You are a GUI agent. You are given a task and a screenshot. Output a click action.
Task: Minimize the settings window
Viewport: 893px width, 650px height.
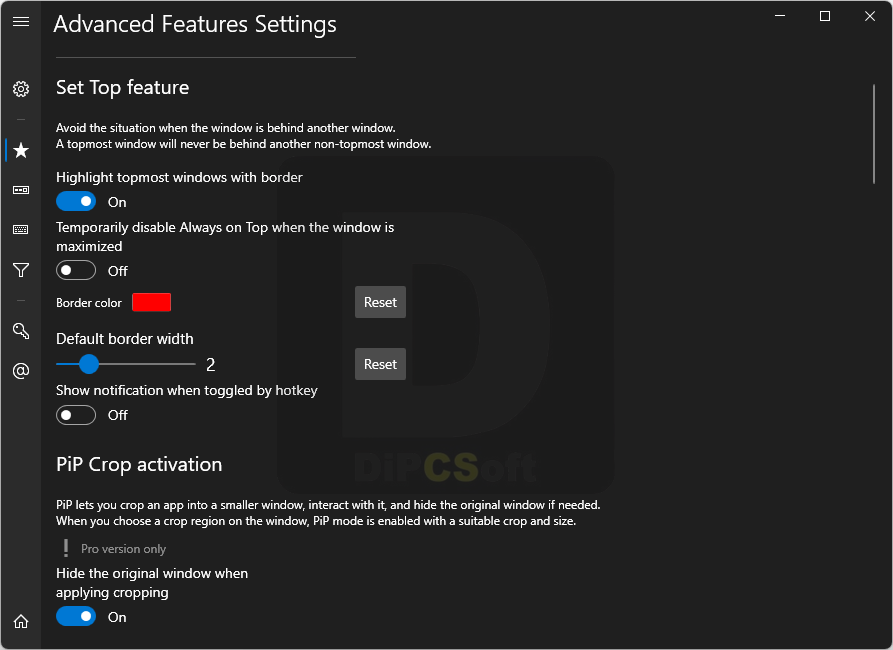pyautogui.click(x=780, y=17)
